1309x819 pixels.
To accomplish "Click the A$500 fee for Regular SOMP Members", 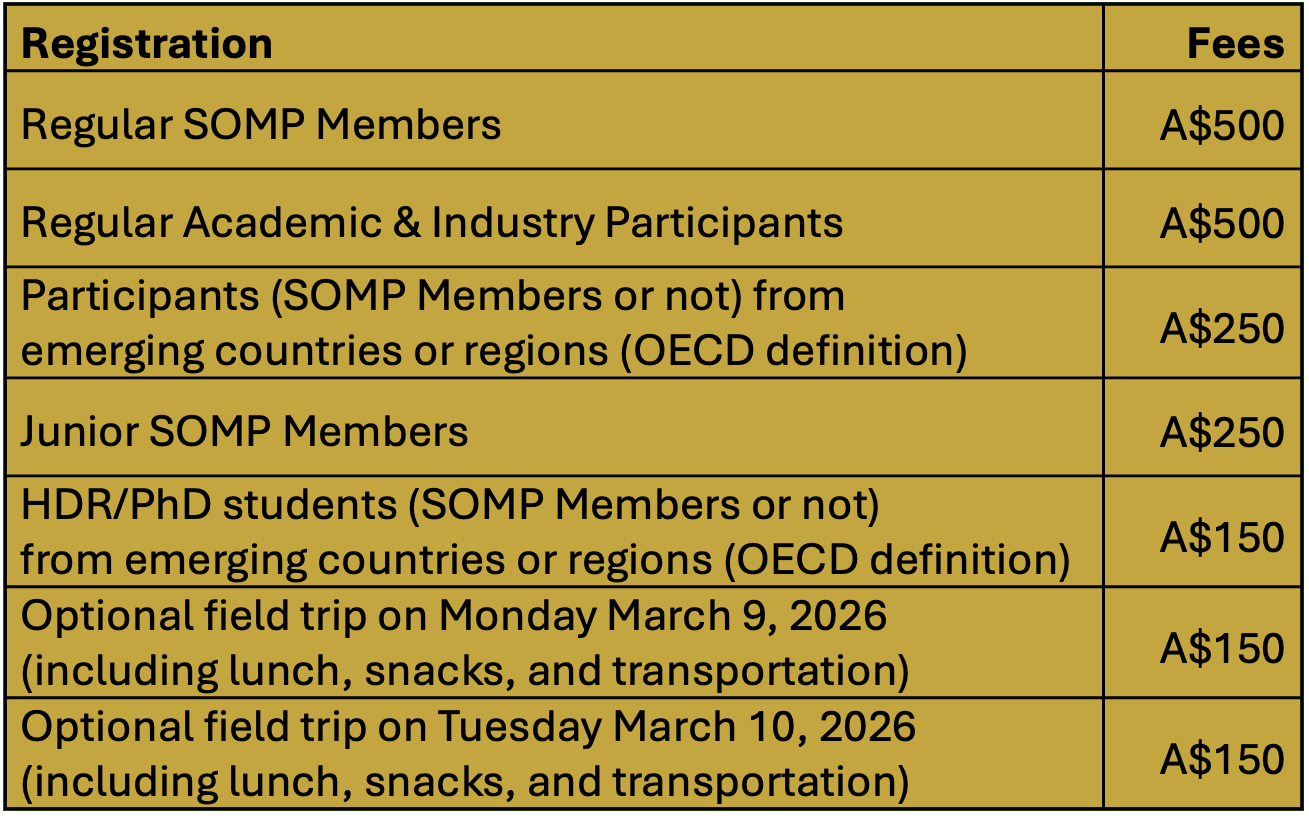I will click(x=1222, y=126).
